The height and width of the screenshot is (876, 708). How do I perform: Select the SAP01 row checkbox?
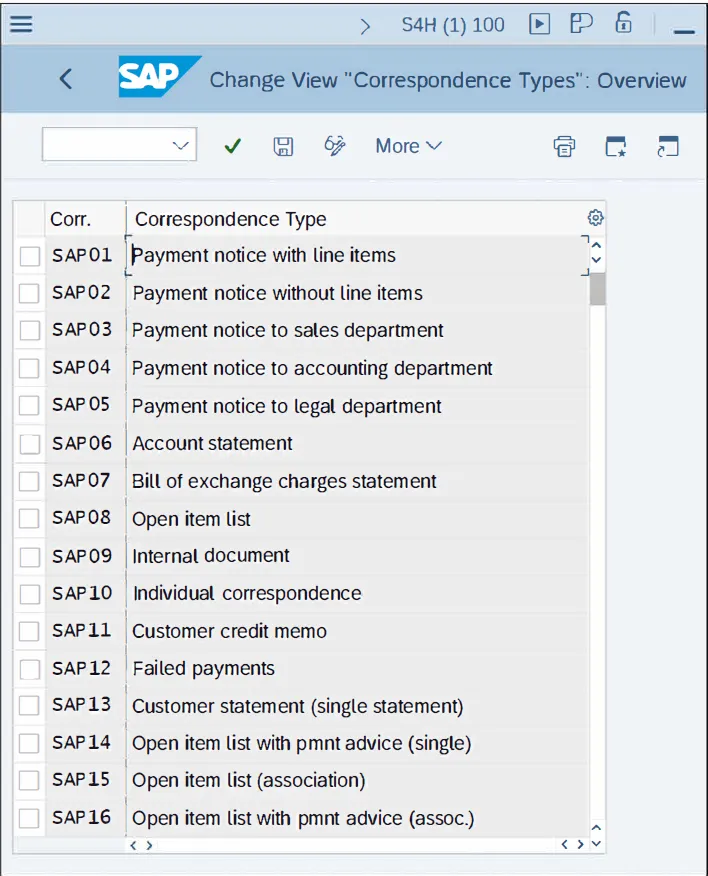(30, 256)
